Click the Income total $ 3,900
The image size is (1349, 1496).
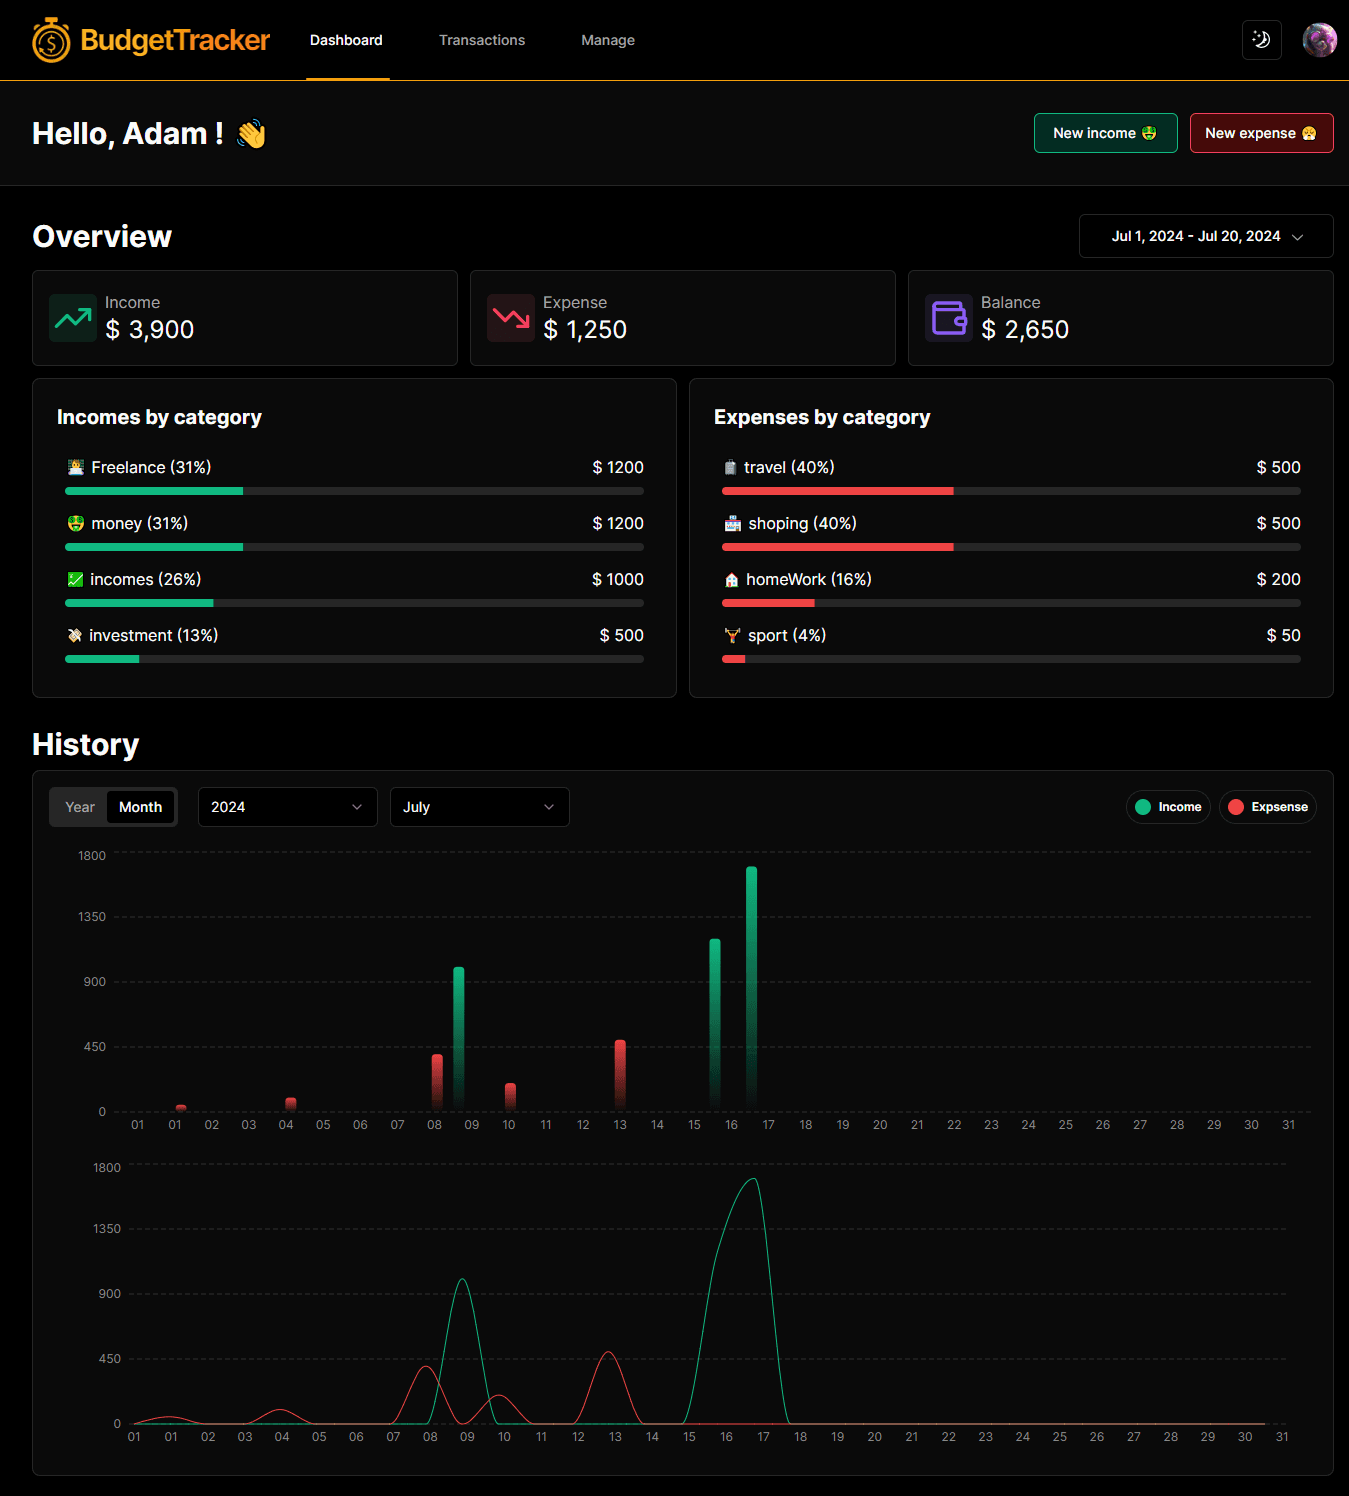pos(150,329)
